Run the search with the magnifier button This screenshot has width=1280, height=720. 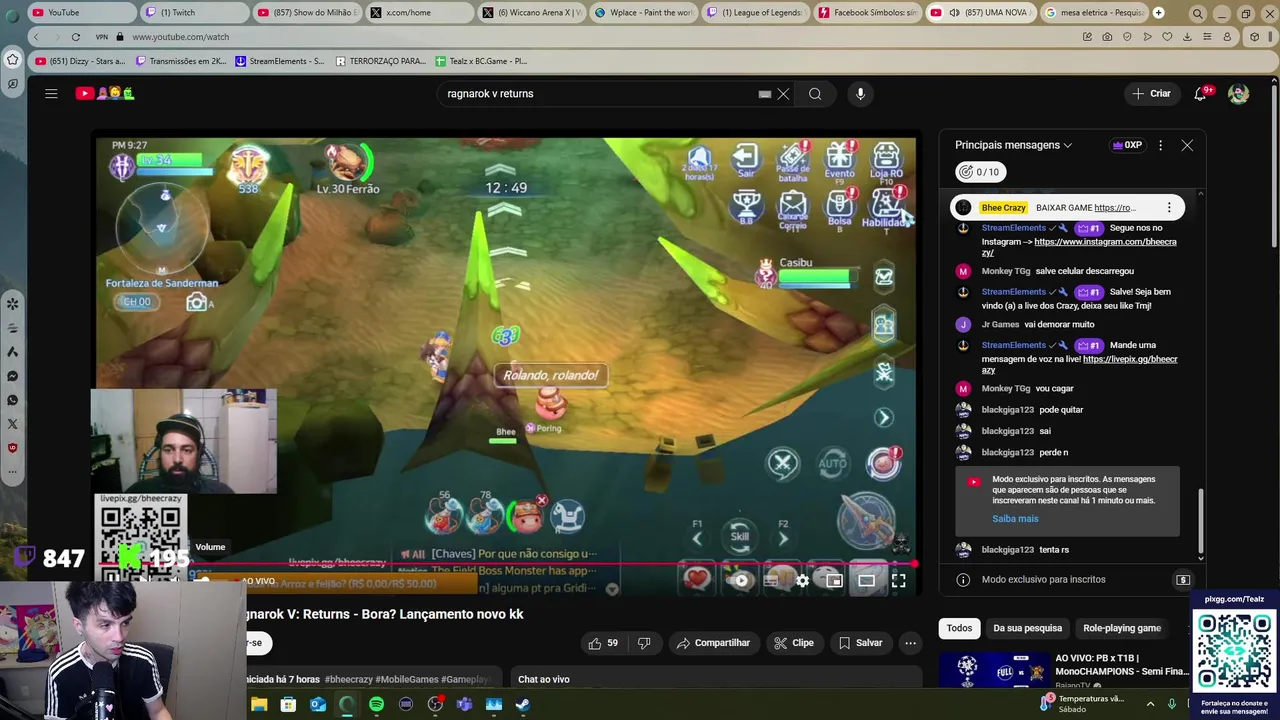point(815,94)
